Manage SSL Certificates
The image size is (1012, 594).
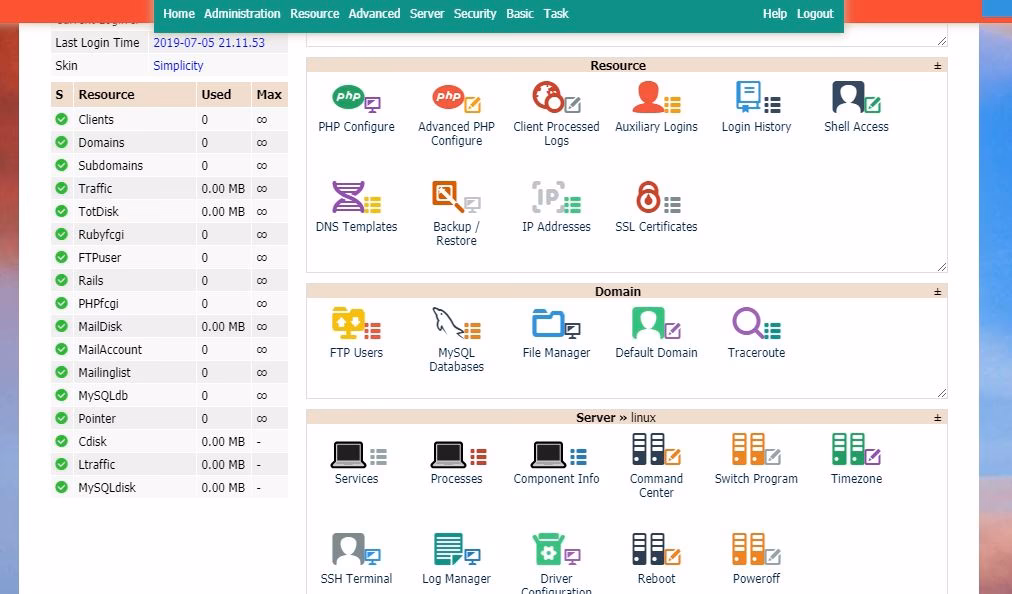656,205
